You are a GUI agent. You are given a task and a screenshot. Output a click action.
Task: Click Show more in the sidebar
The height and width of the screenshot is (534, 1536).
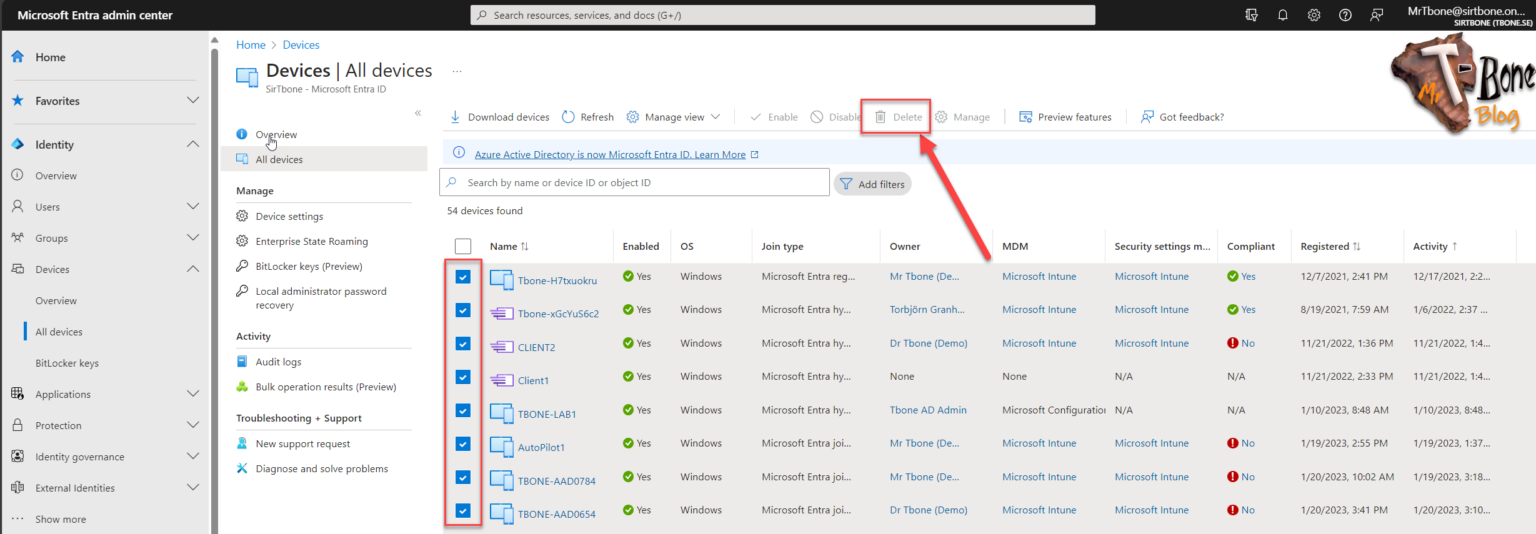(60, 519)
